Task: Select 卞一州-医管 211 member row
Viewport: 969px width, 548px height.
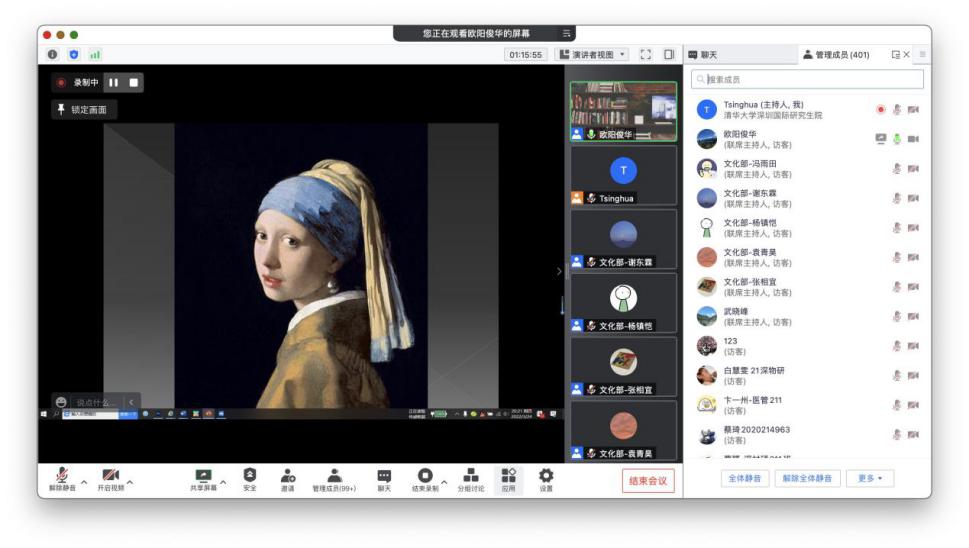Action: pyautogui.click(x=808, y=405)
